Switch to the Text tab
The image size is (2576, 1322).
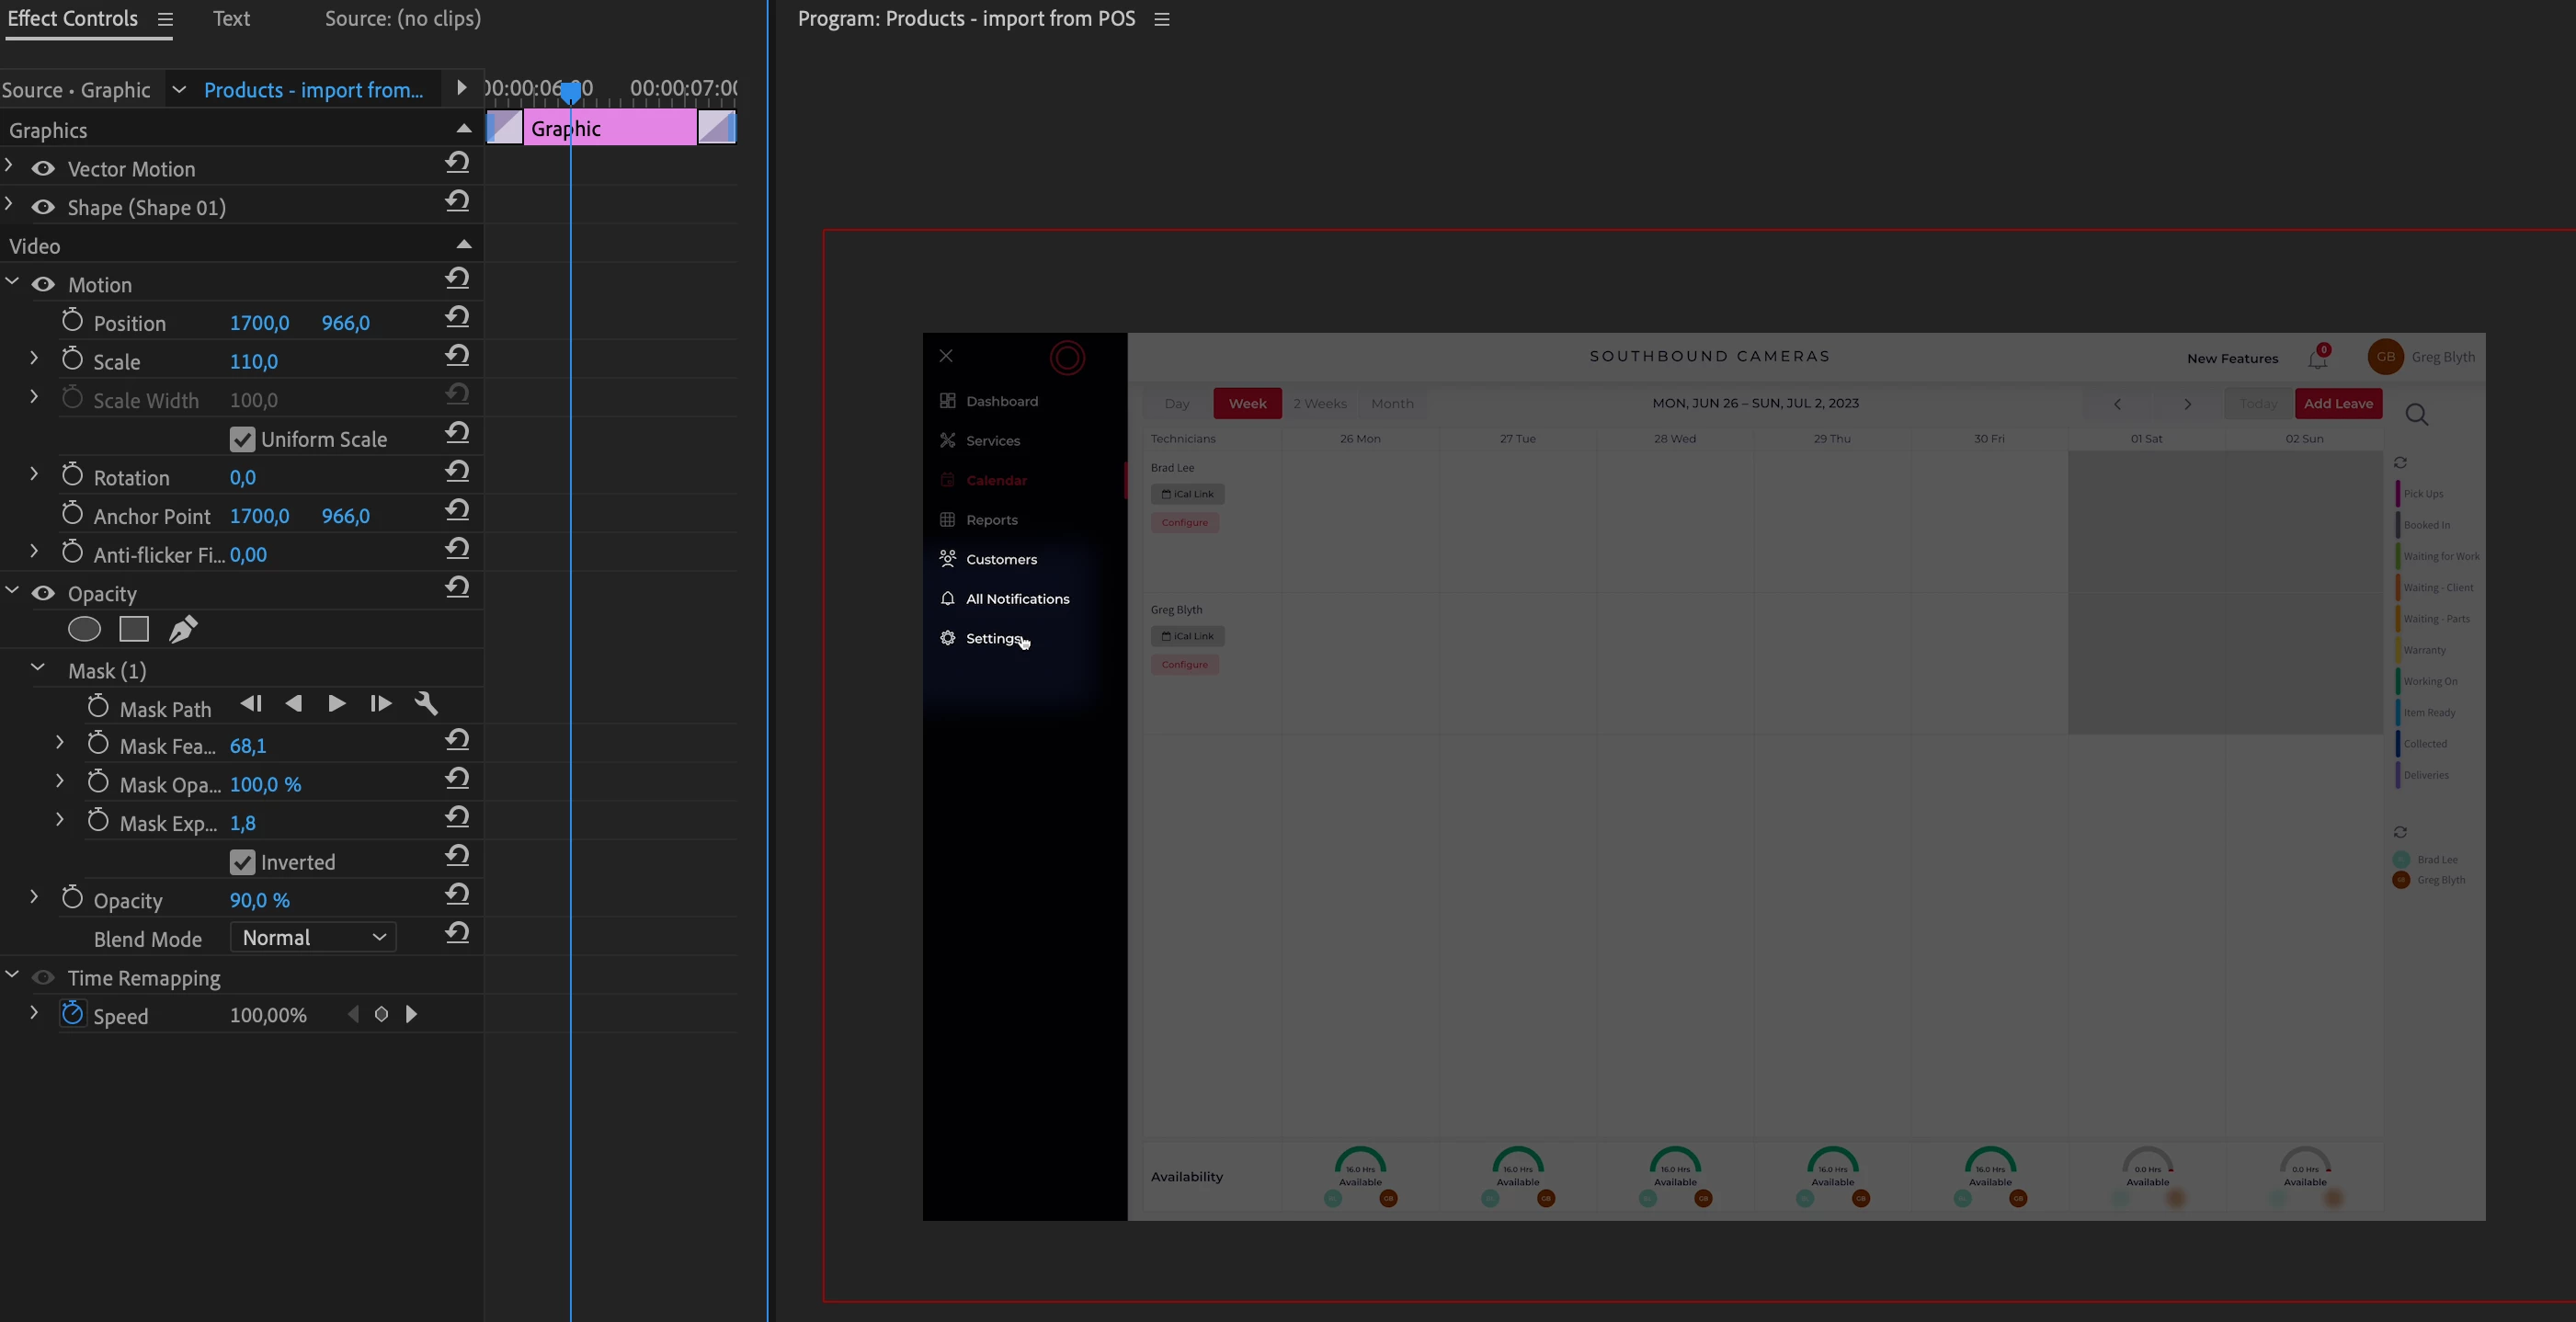coord(231,19)
